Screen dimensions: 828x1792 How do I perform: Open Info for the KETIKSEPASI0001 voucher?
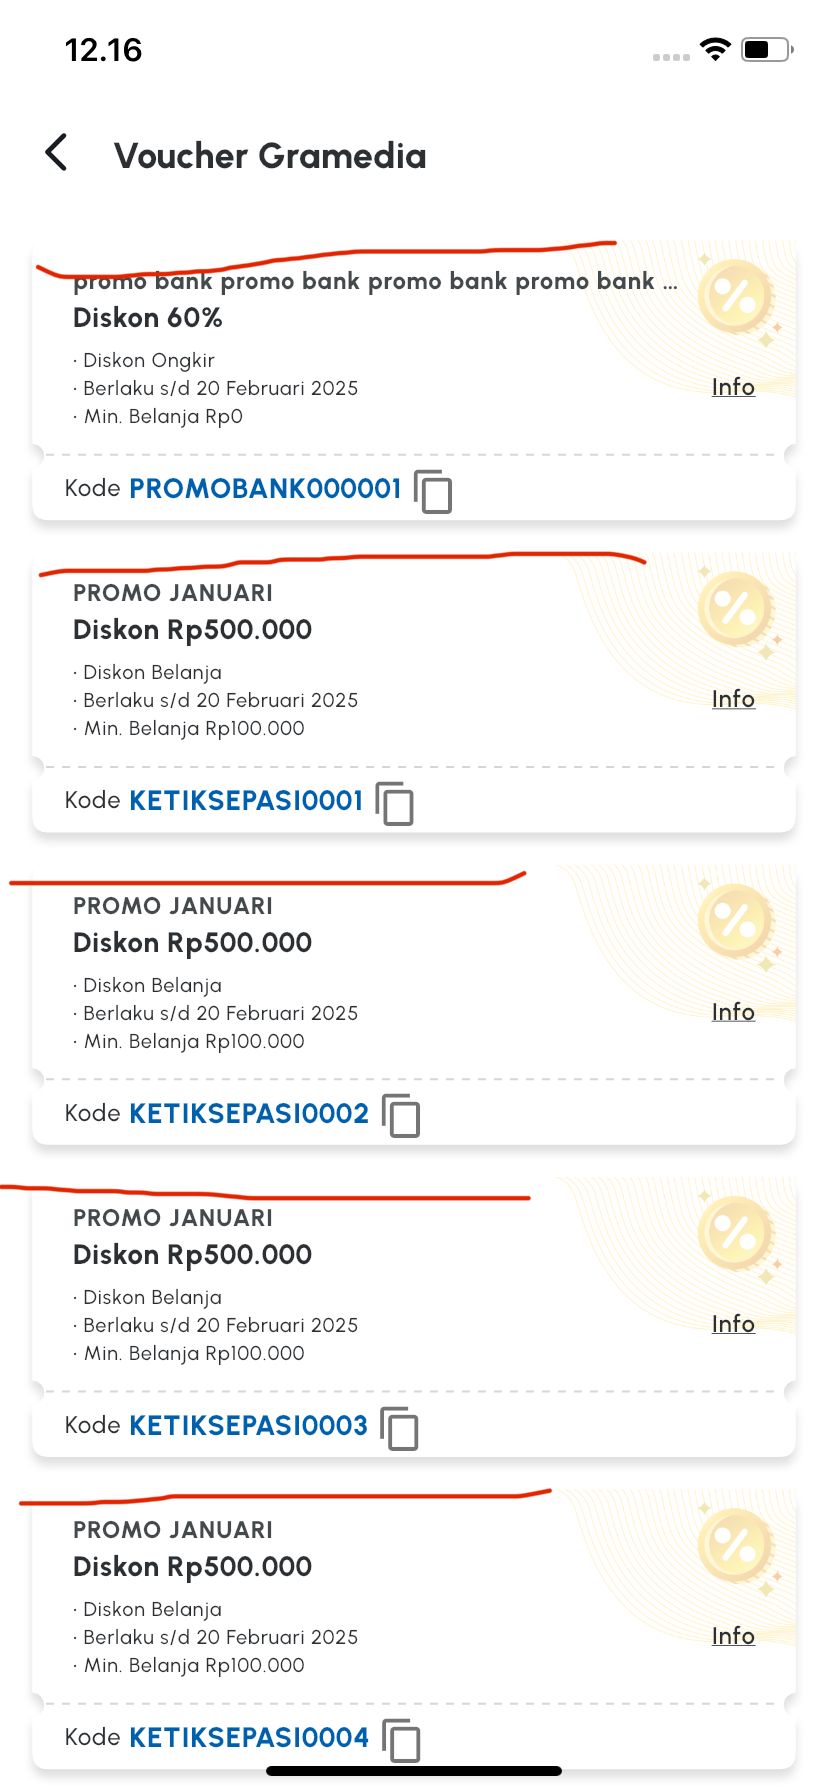click(733, 699)
